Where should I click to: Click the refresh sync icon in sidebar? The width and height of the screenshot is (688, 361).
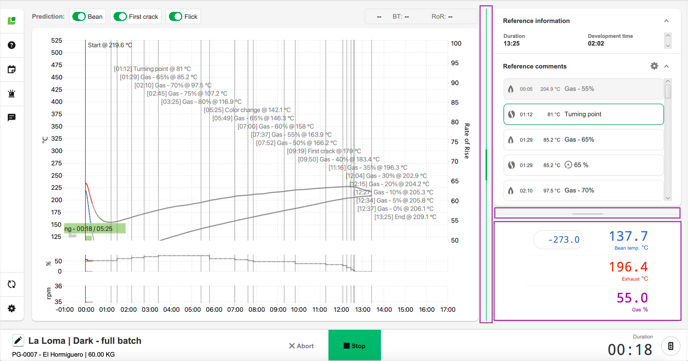tap(12, 284)
